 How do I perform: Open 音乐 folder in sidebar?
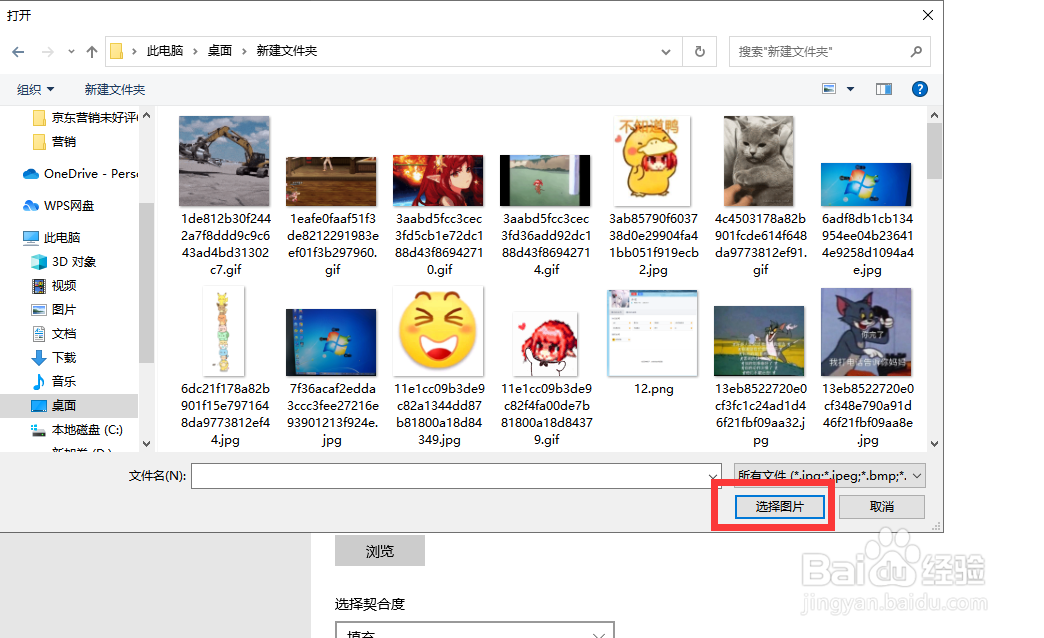54,382
